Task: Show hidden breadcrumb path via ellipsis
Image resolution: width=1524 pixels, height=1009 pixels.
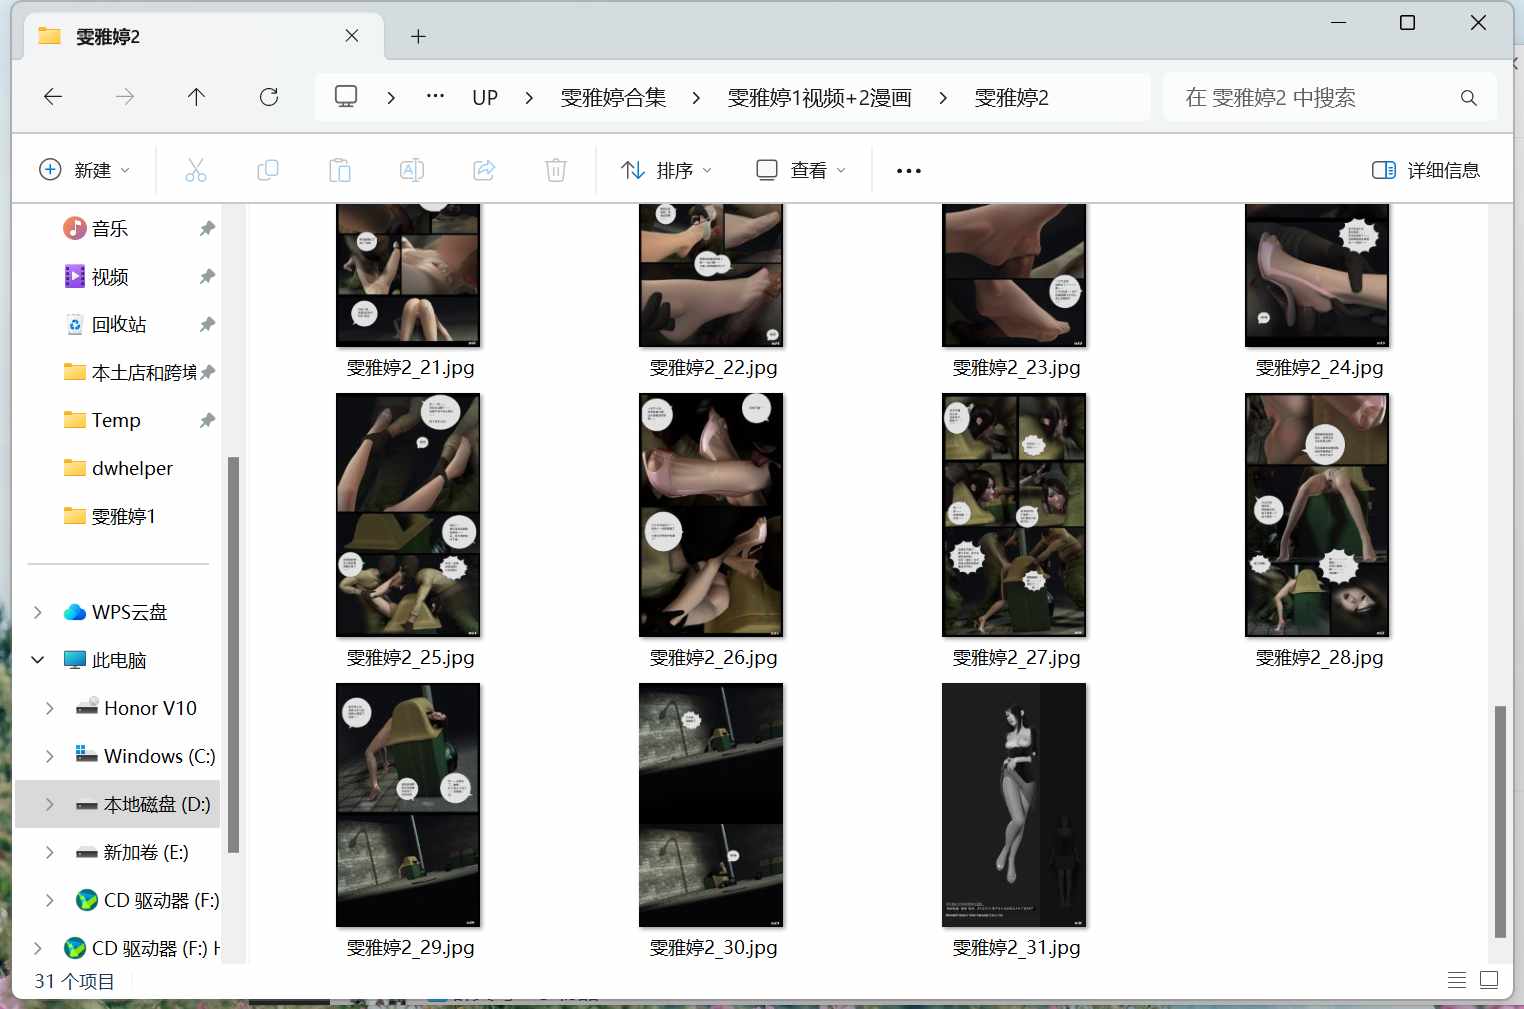Action: coord(435,97)
